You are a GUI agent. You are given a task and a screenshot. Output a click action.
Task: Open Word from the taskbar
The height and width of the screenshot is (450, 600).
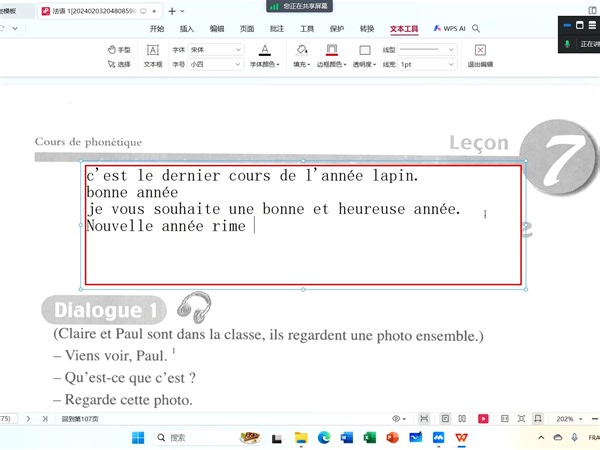[x=347, y=438]
